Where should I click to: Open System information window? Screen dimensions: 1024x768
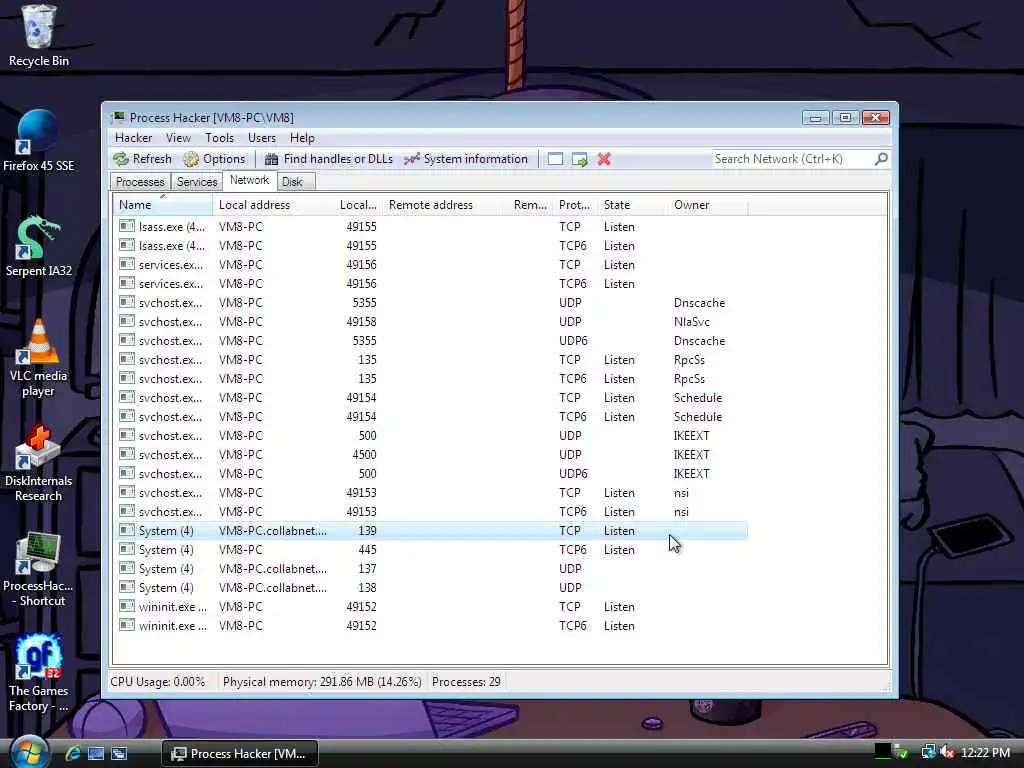coord(466,159)
